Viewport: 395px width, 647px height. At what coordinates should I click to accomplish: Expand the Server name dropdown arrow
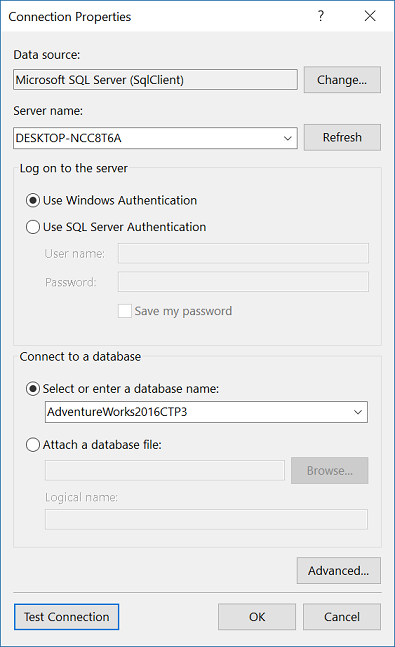tap(288, 138)
